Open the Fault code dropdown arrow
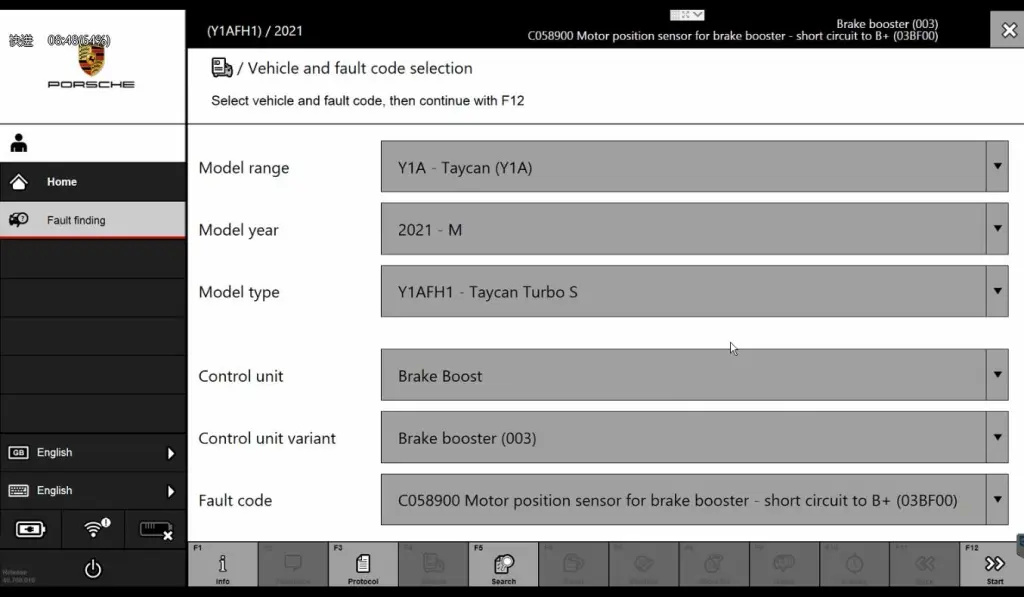 997,499
